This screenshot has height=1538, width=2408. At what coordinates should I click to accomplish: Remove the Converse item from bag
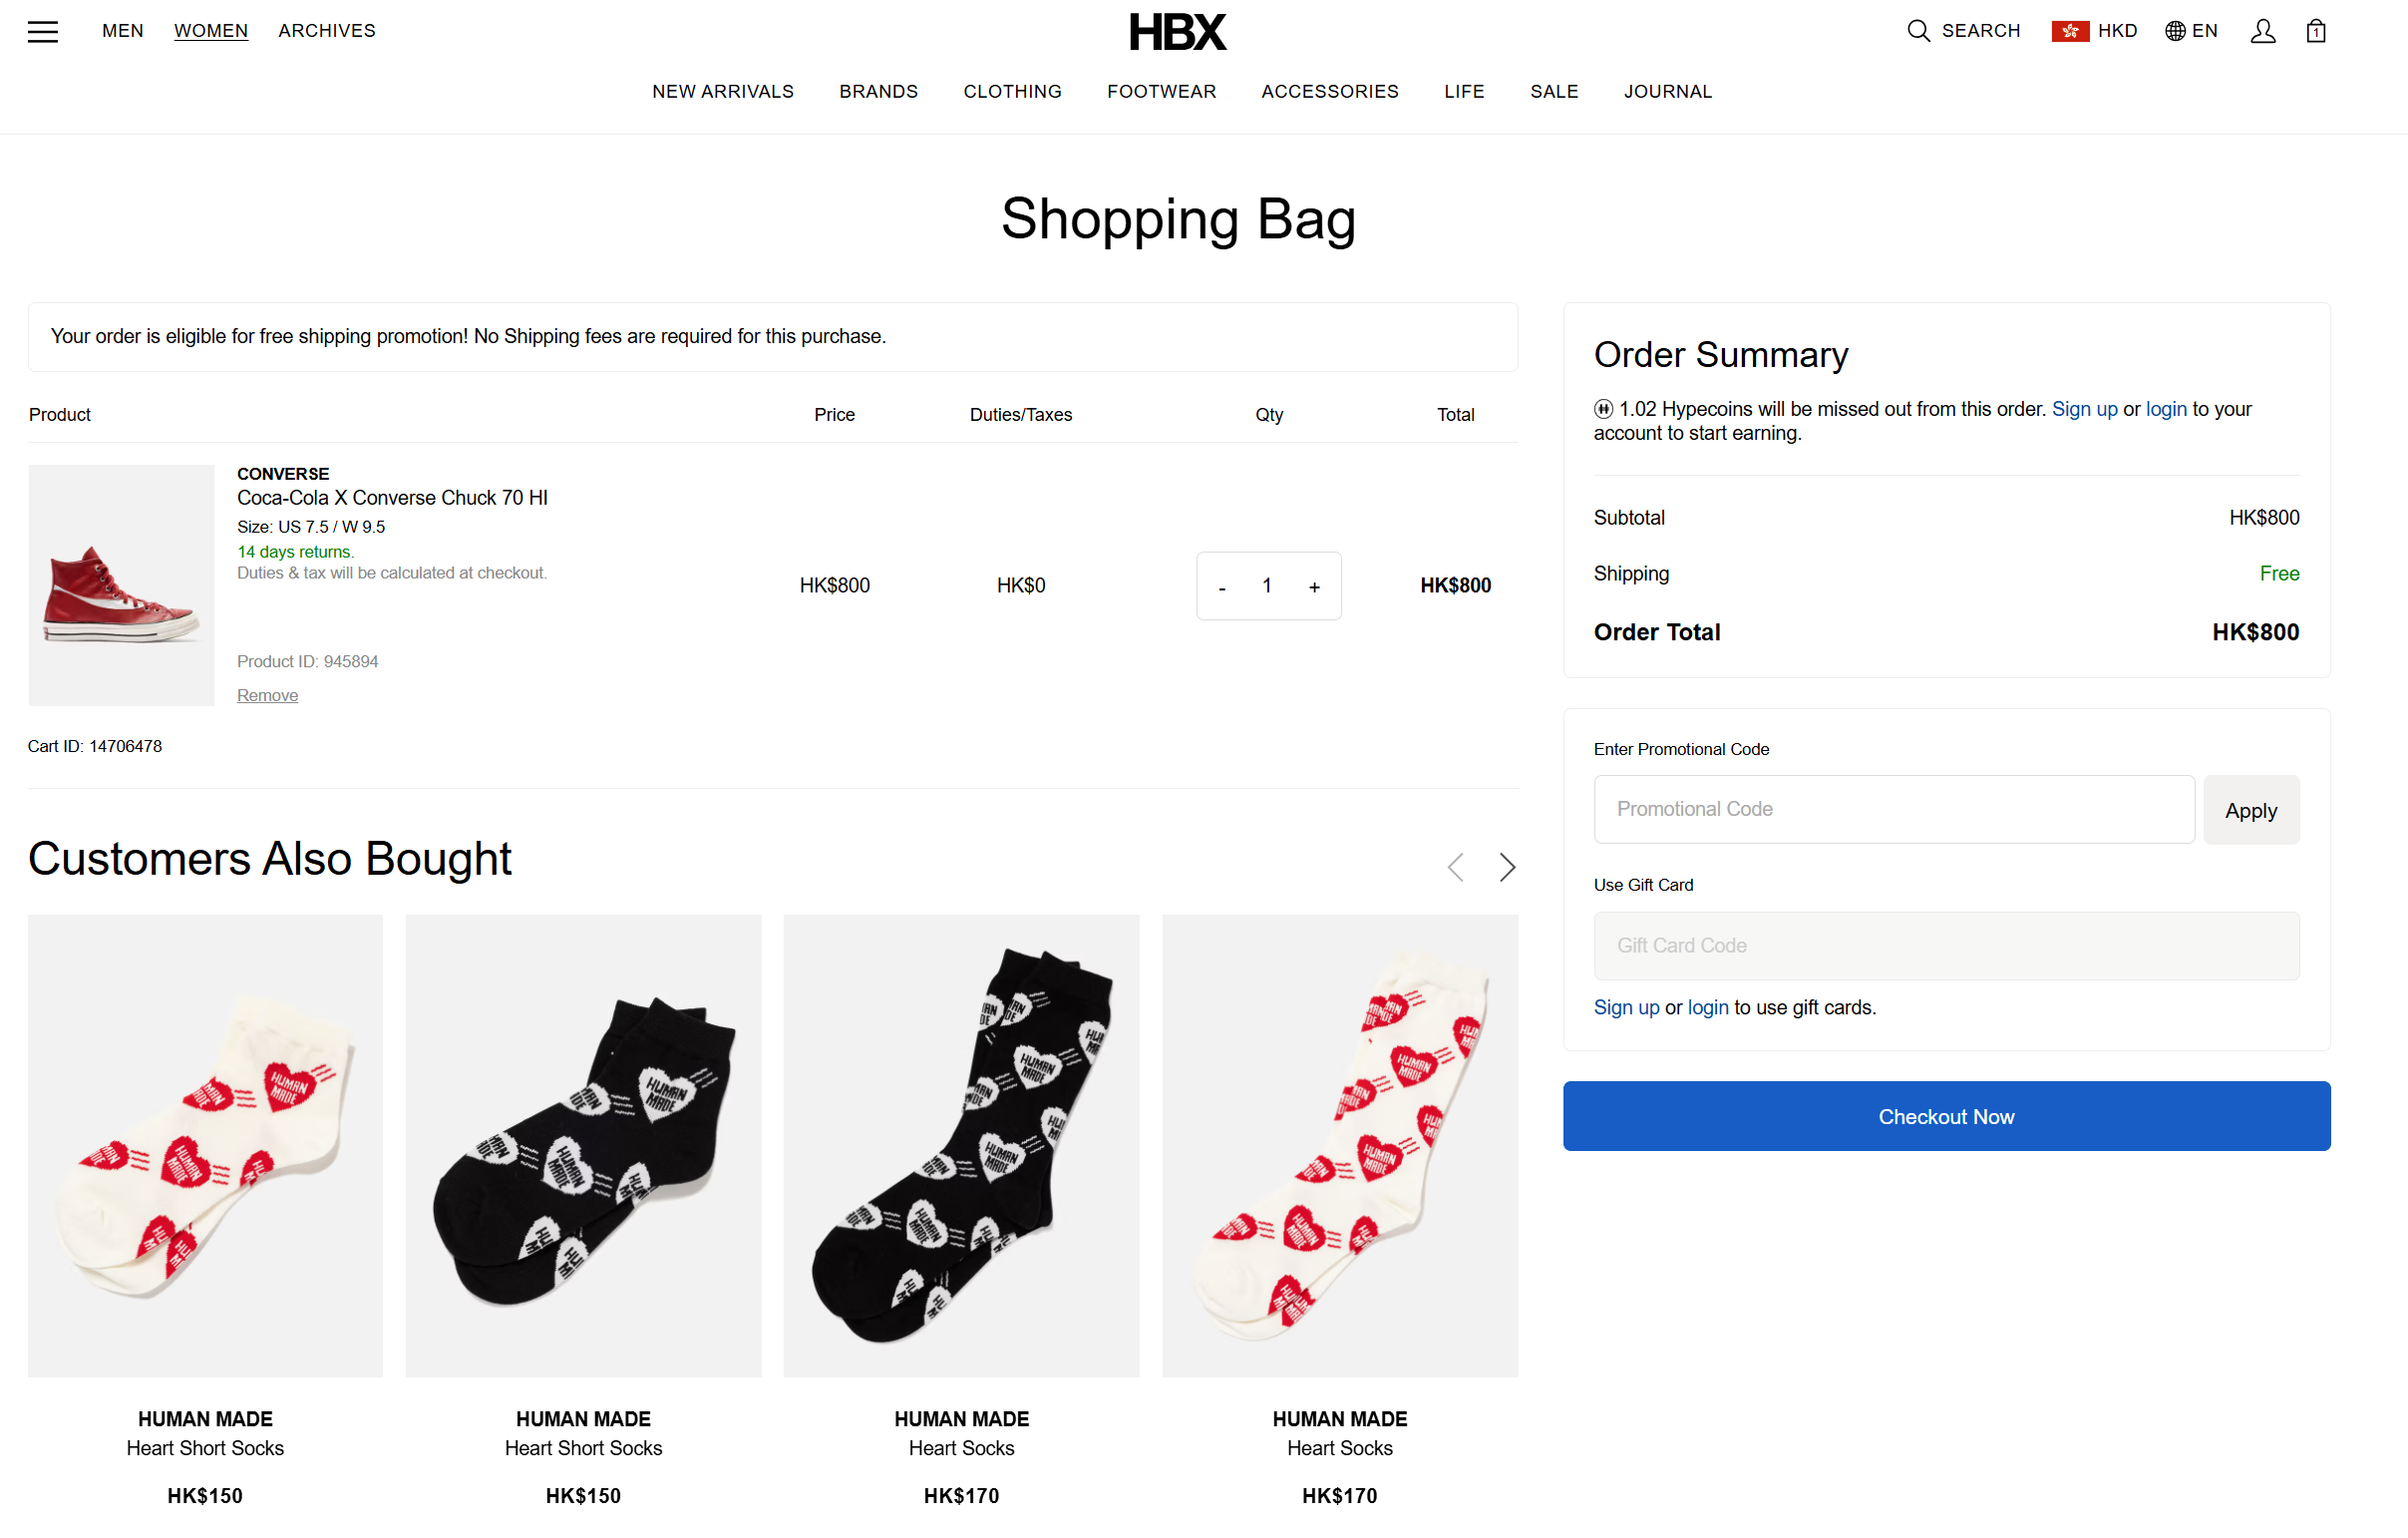pos(267,695)
